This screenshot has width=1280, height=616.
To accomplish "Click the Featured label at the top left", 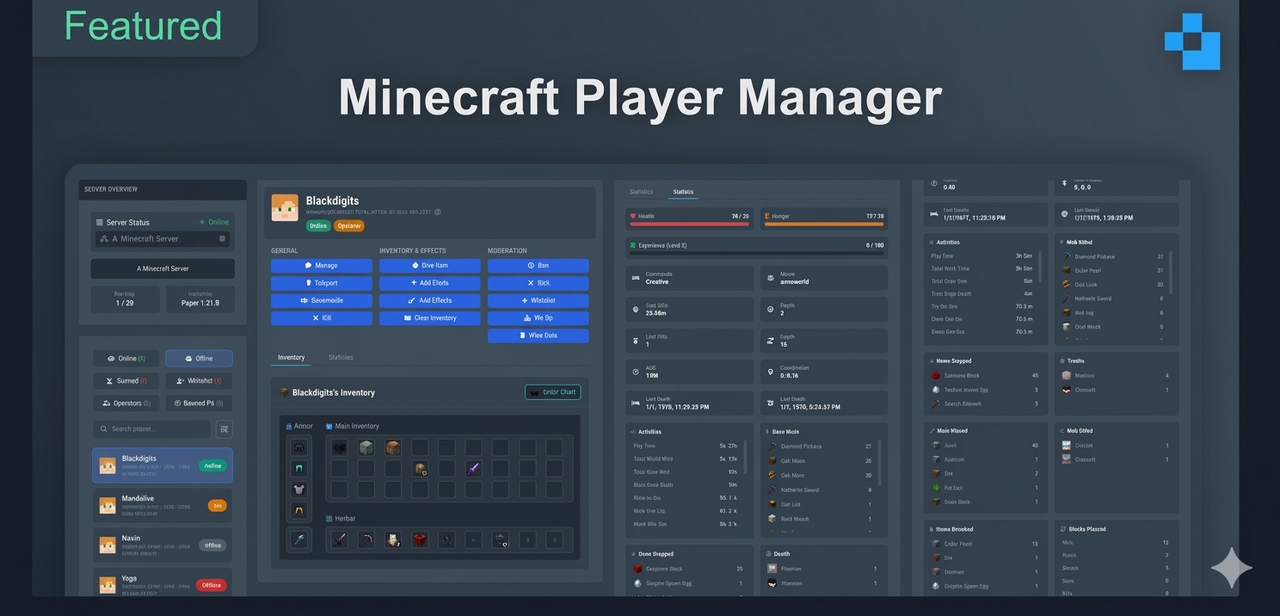I will coord(142,25).
